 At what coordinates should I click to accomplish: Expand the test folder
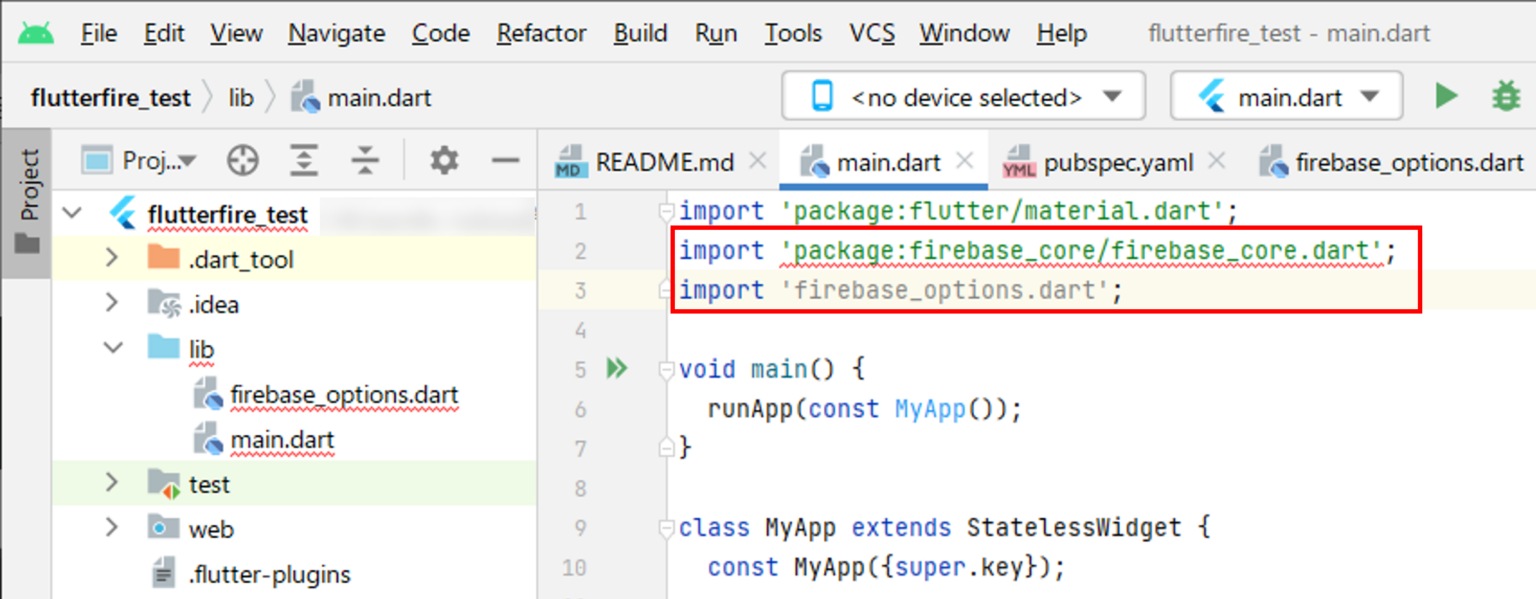[x=112, y=483]
